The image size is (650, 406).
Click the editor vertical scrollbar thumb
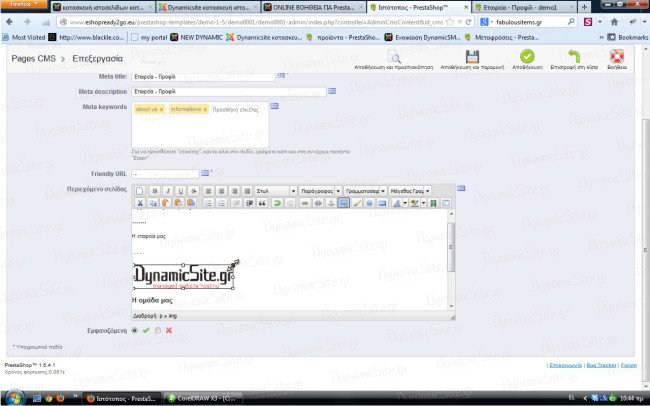point(451,247)
